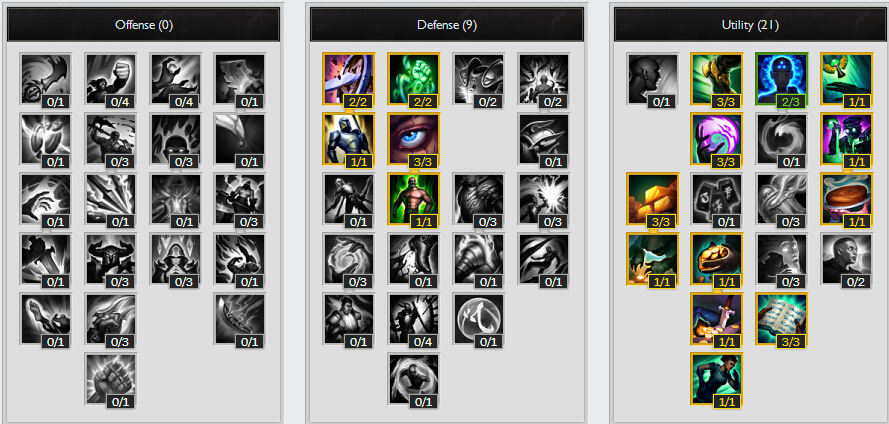889x424 pixels.
Task: Select the green glowing fist Defense mastery
Action: 413,79
